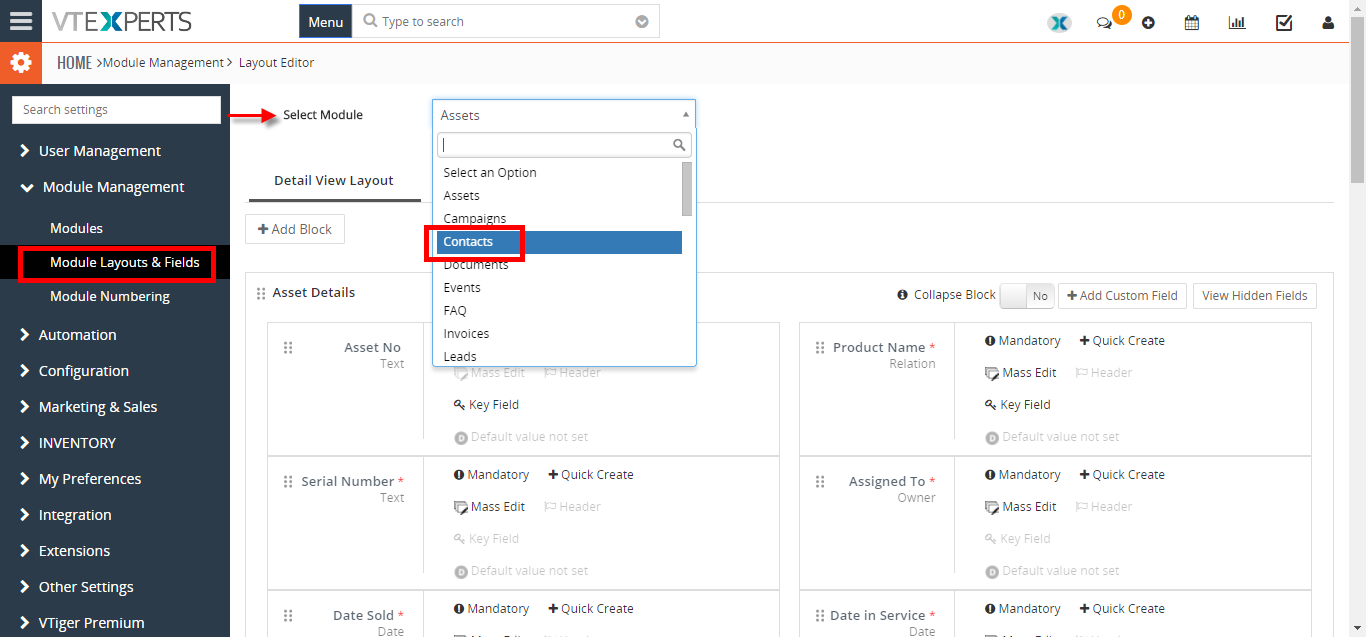Choose Campaigns from module list
1366x637 pixels.
560,219
